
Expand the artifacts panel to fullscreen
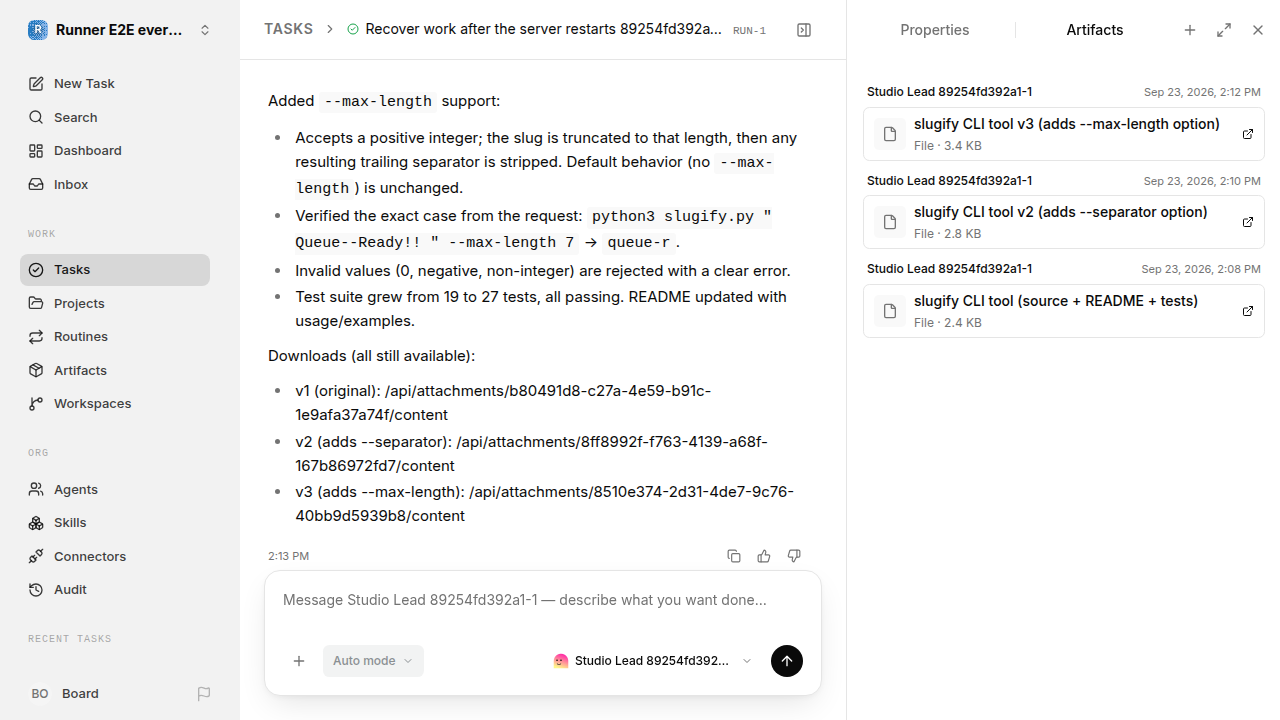pyautogui.click(x=1224, y=30)
